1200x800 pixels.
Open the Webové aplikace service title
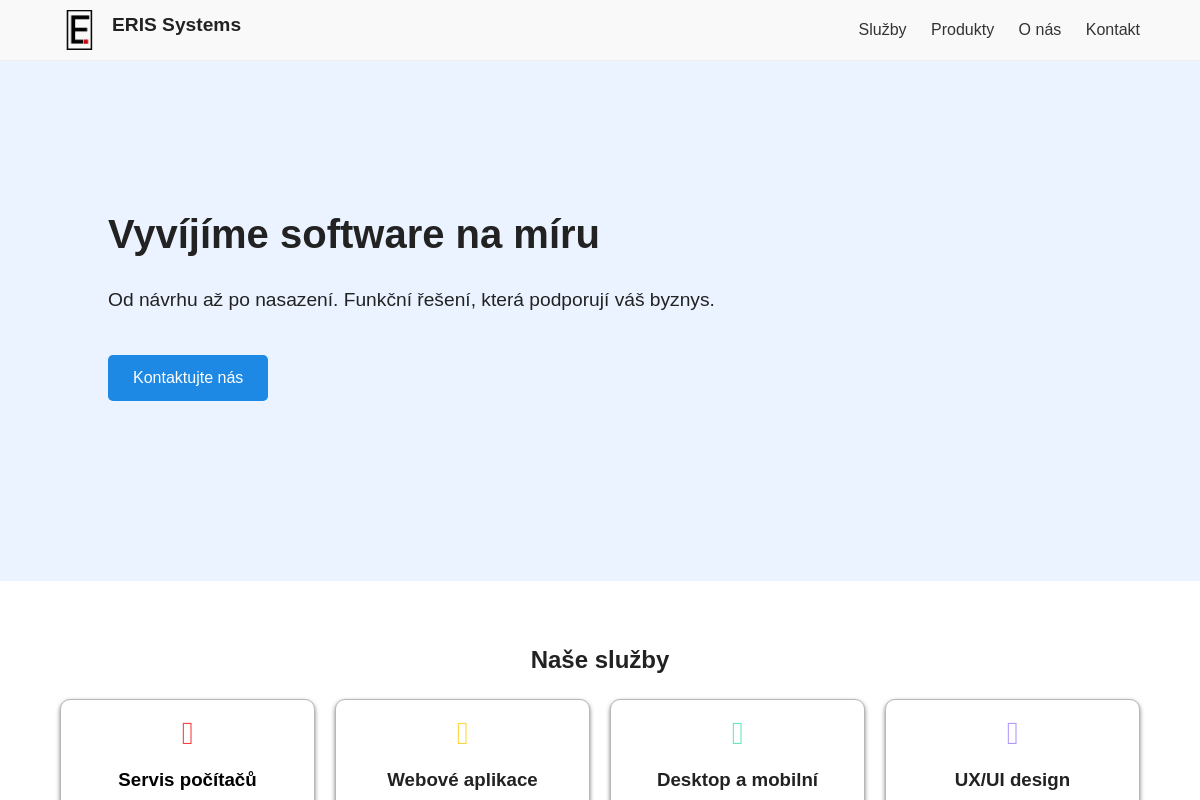462,780
